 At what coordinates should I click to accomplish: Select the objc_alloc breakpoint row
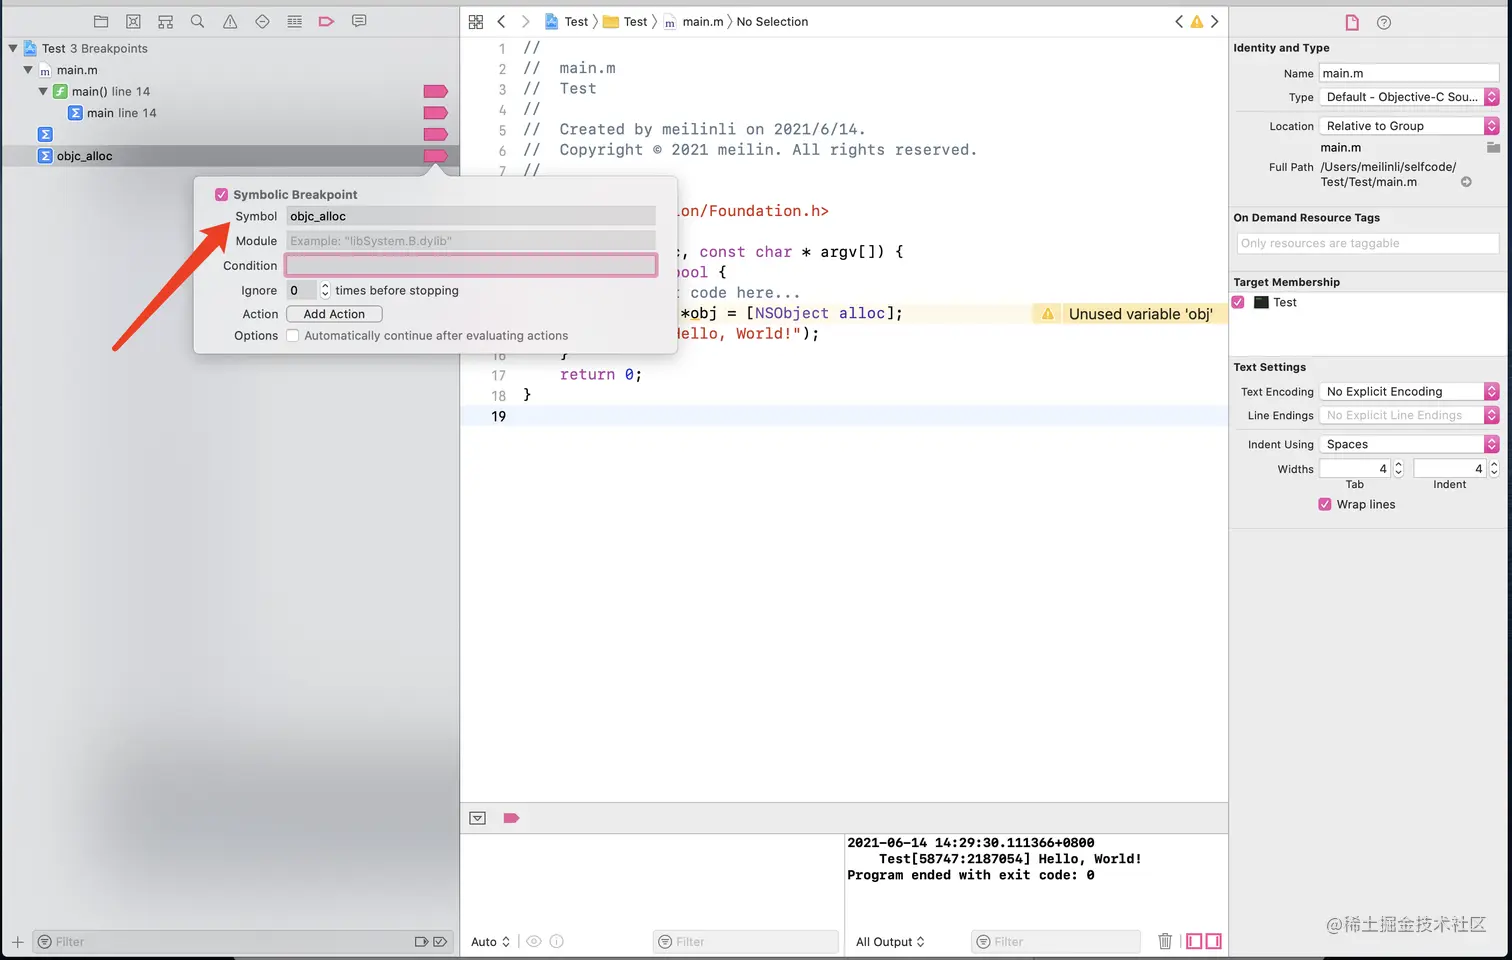click(230, 156)
